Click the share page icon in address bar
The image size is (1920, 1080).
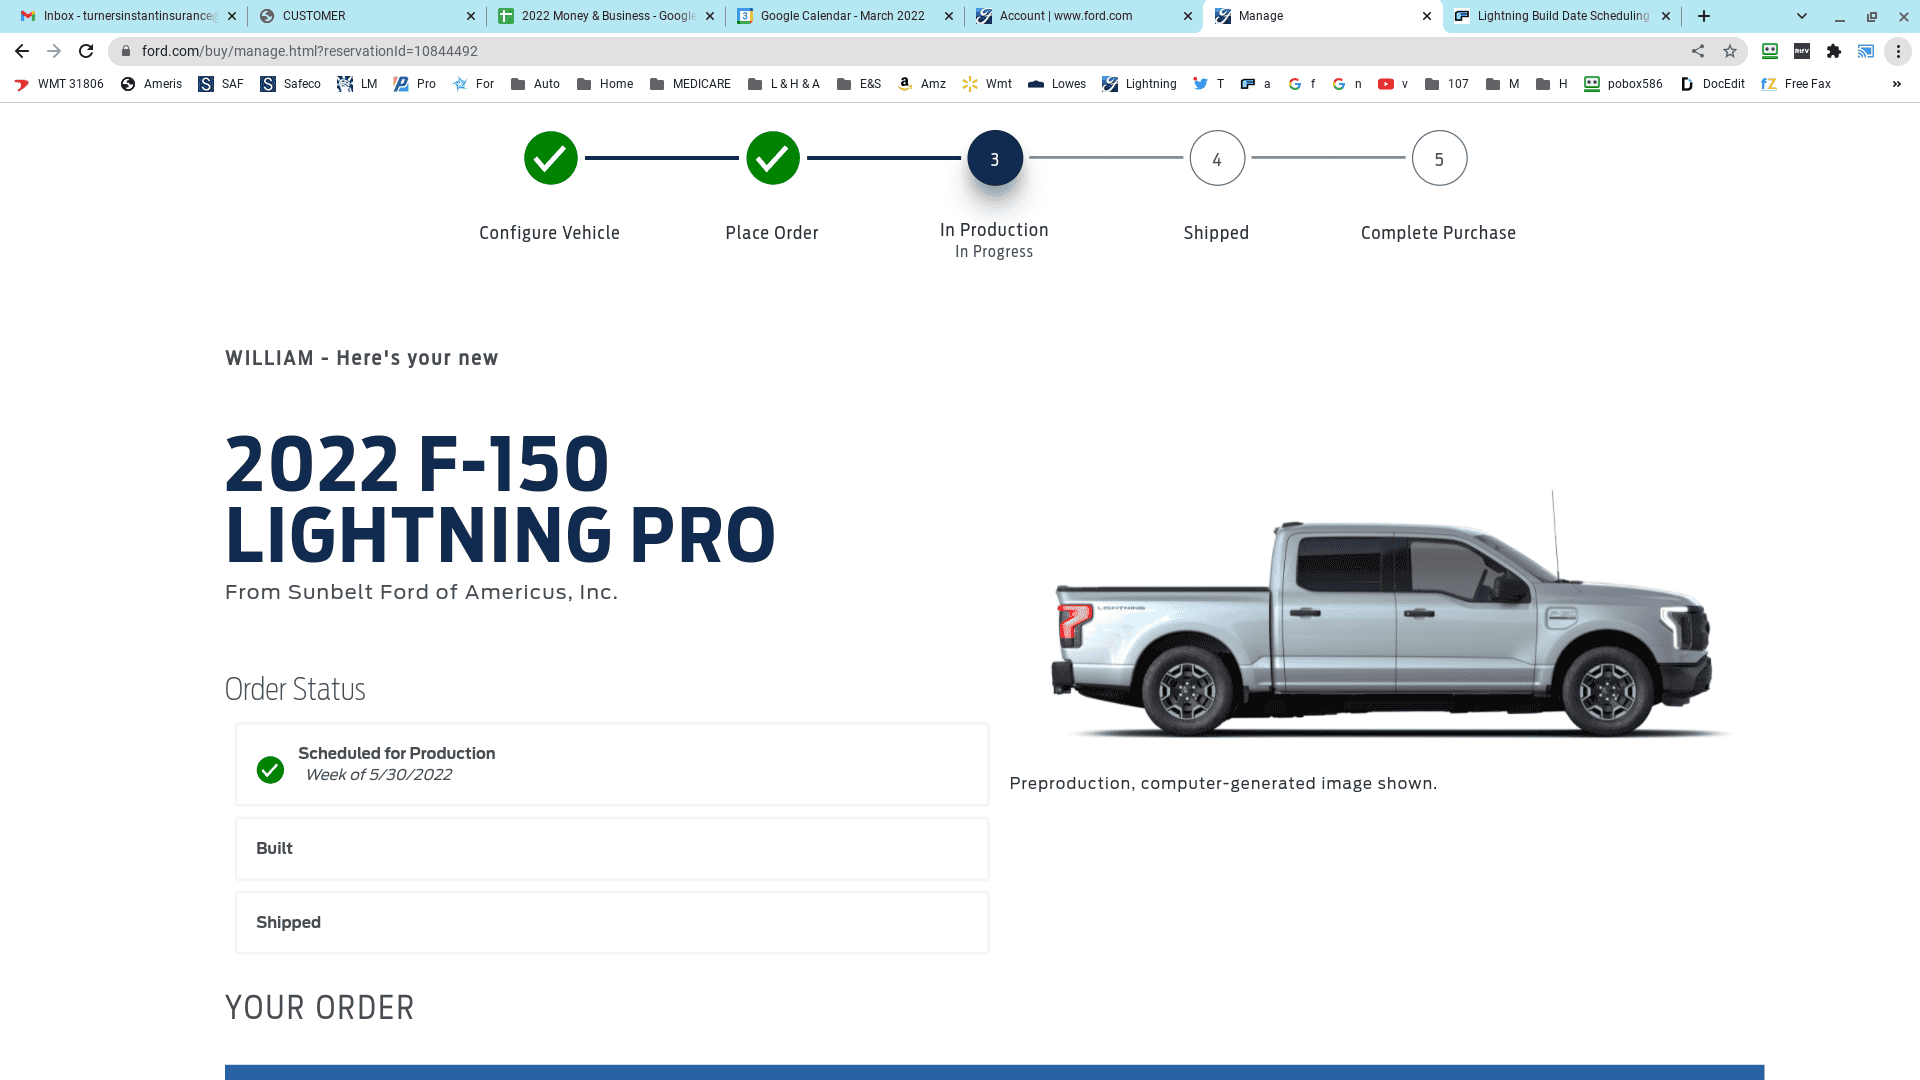click(1698, 51)
